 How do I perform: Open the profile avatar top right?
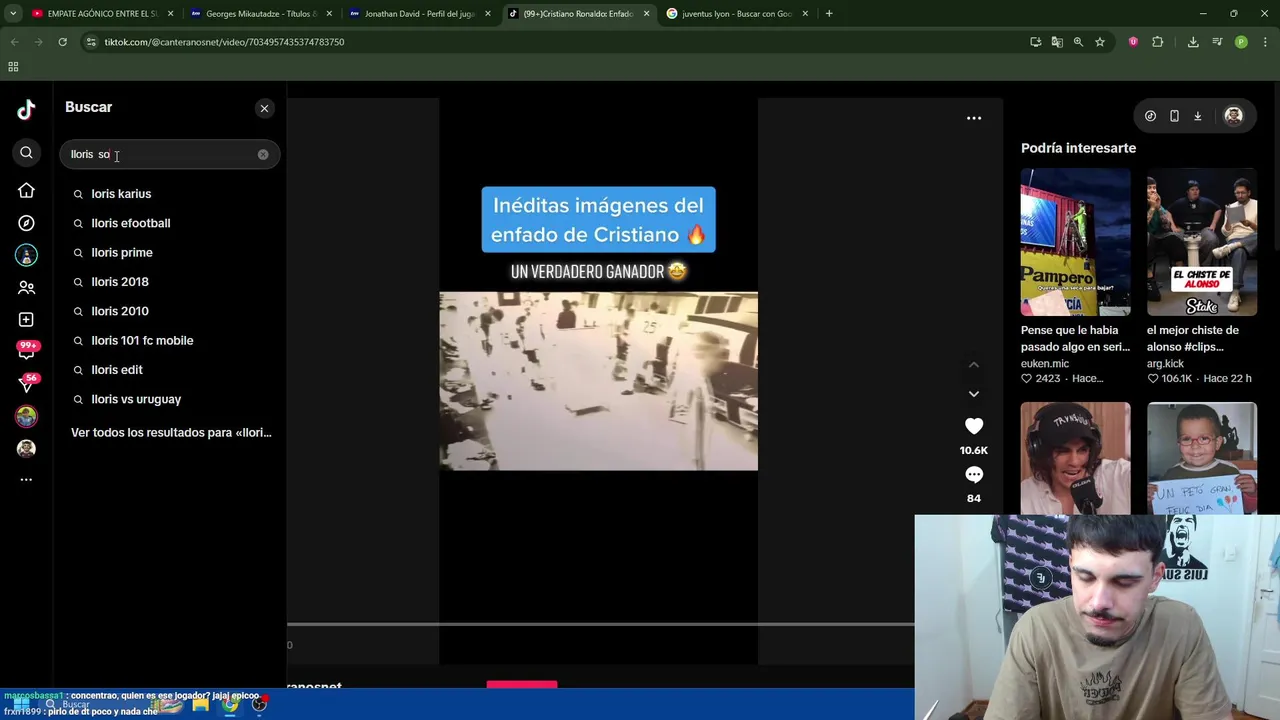coord(1233,116)
